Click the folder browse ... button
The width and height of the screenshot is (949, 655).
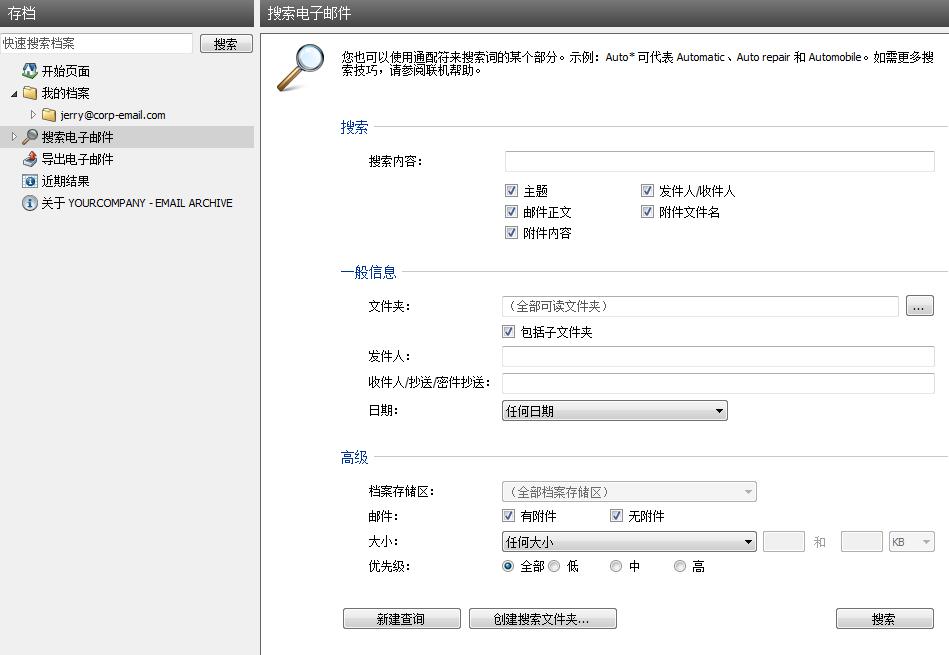coord(919,306)
